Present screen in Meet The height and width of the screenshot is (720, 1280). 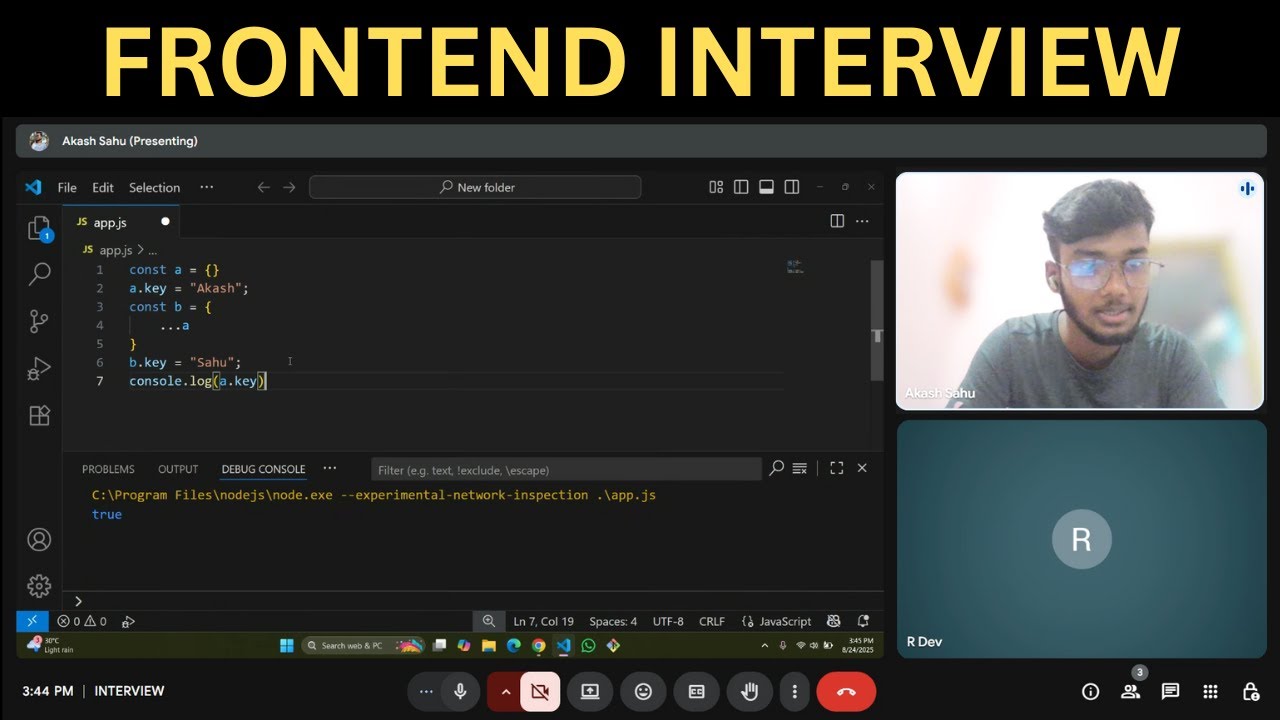590,691
